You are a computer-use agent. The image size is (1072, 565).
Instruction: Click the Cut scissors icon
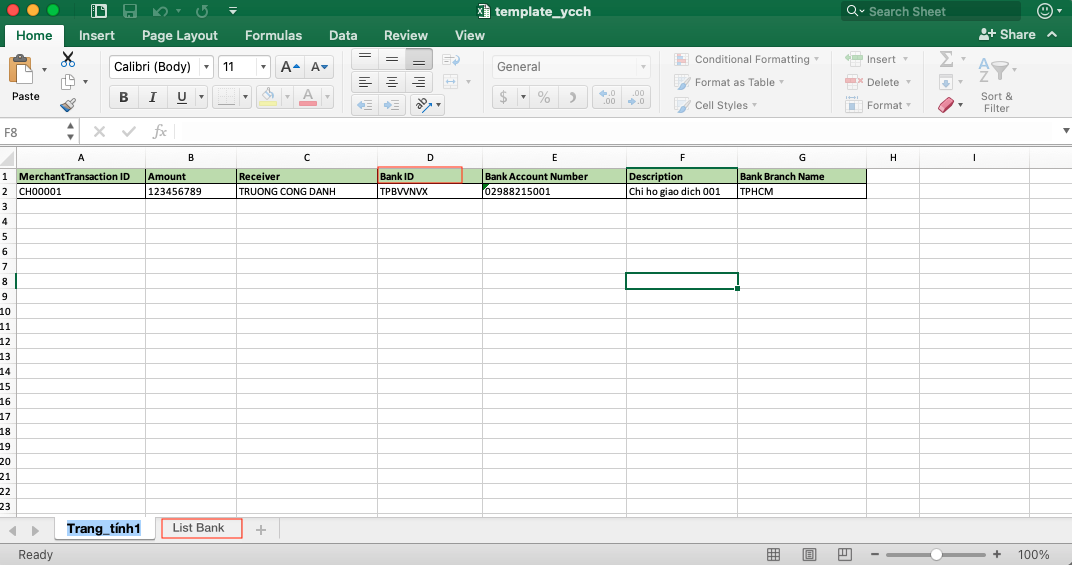click(68, 60)
